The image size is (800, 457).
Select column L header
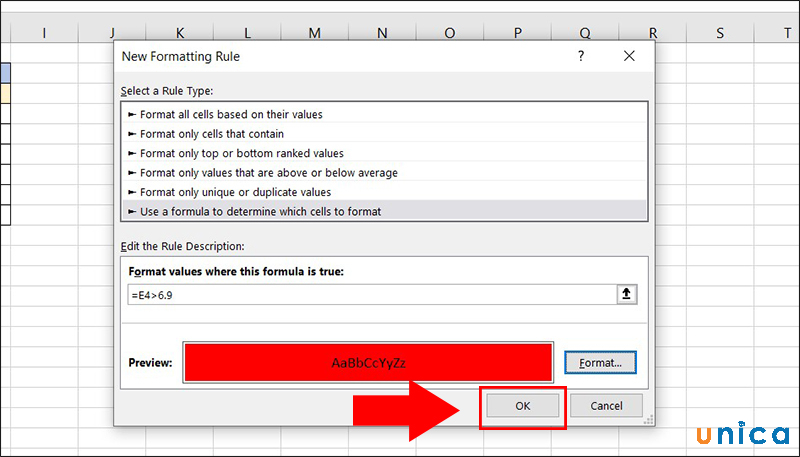click(x=247, y=33)
